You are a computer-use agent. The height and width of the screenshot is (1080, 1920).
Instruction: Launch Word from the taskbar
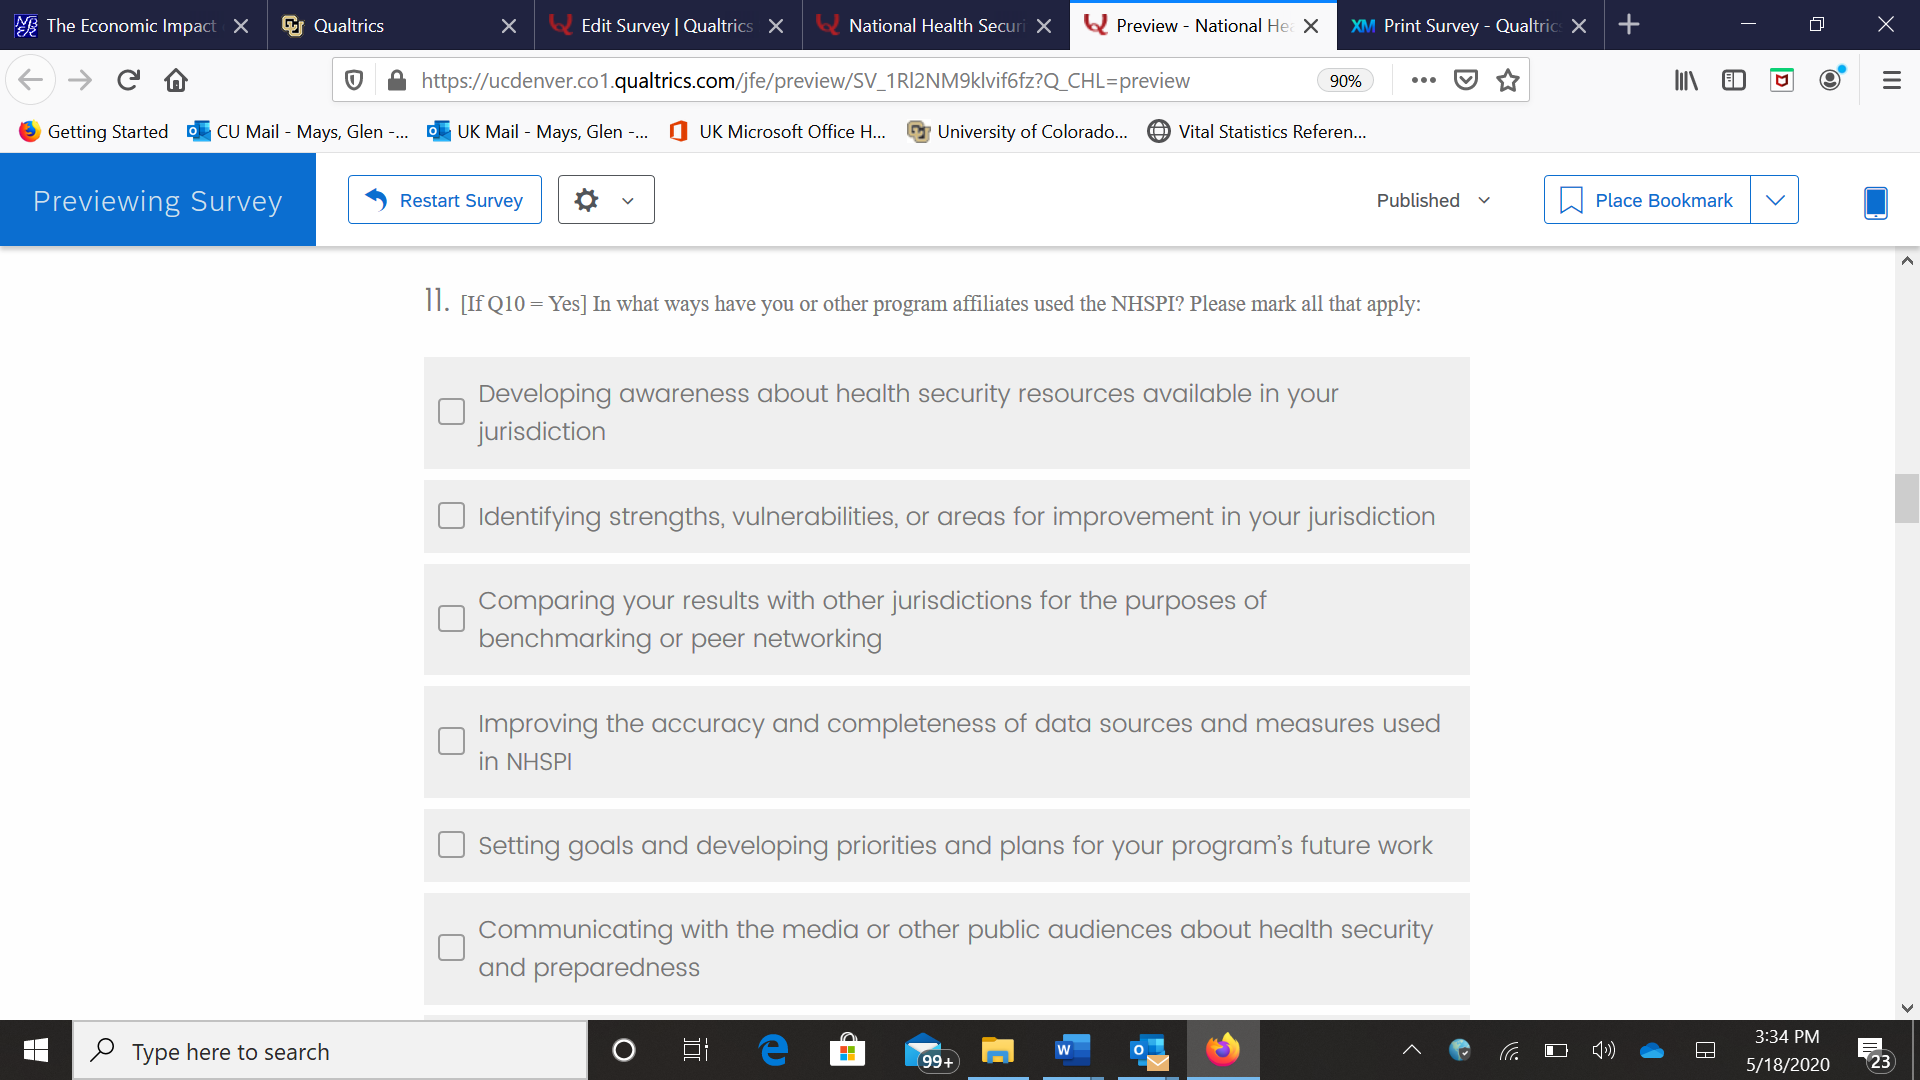pyautogui.click(x=1071, y=1050)
